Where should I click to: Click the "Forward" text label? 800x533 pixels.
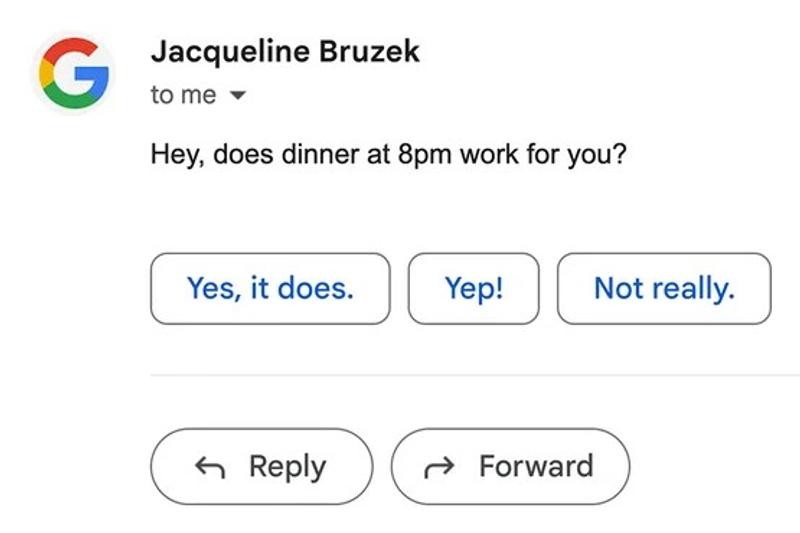click(x=536, y=467)
